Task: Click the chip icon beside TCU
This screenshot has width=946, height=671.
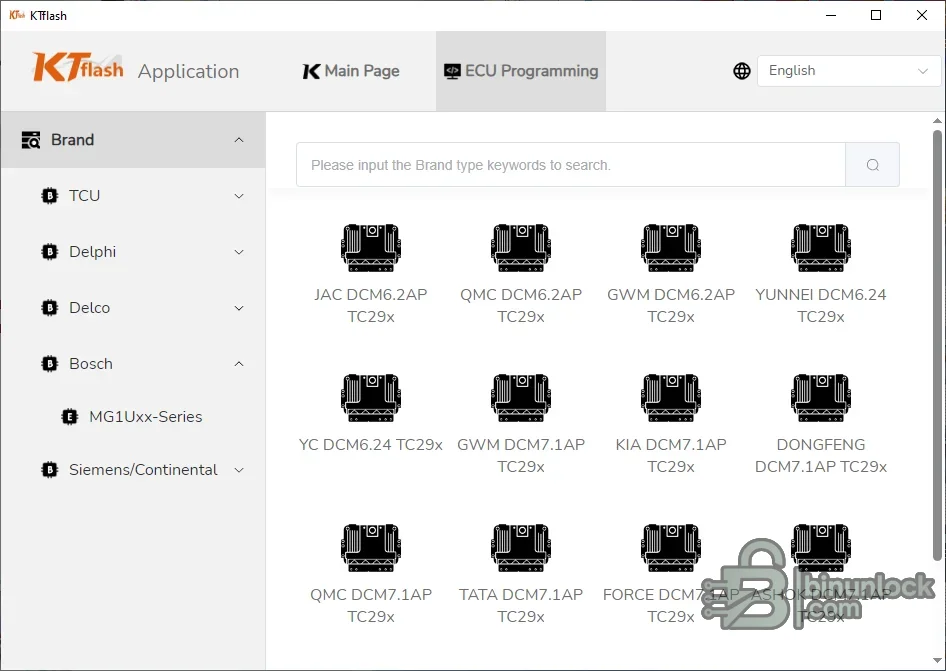Action: point(49,196)
